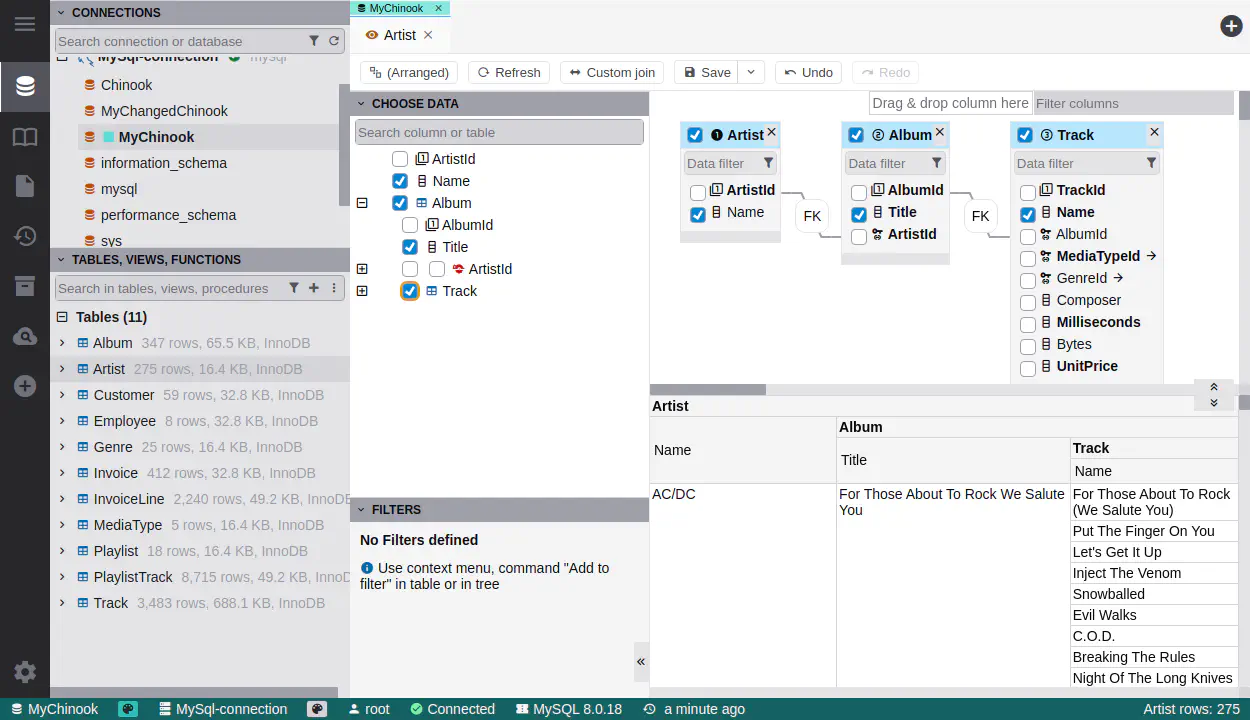Uncheck the Track table checkbox in tree
1250x720 pixels.
point(410,291)
